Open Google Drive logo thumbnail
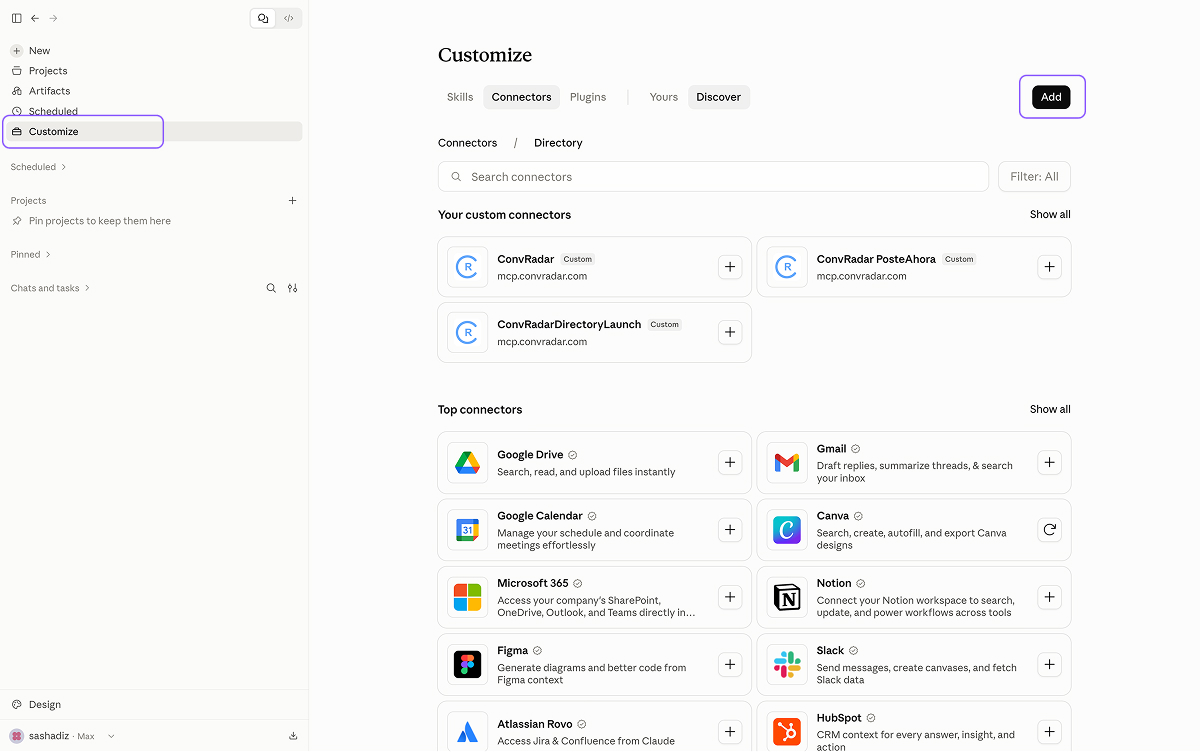The height and width of the screenshot is (752, 1200). pyautogui.click(x=467, y=463)
